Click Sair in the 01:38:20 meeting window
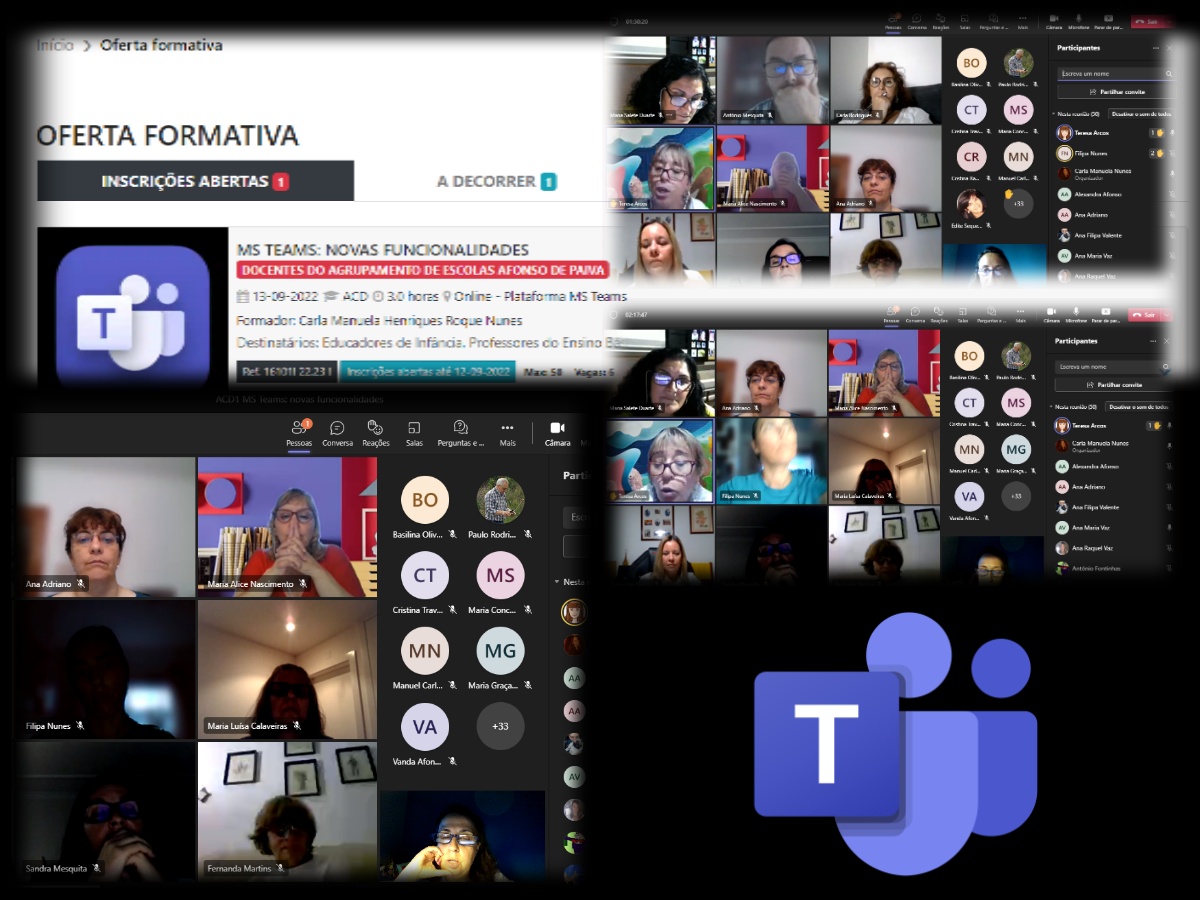 tap(1148, 21)
